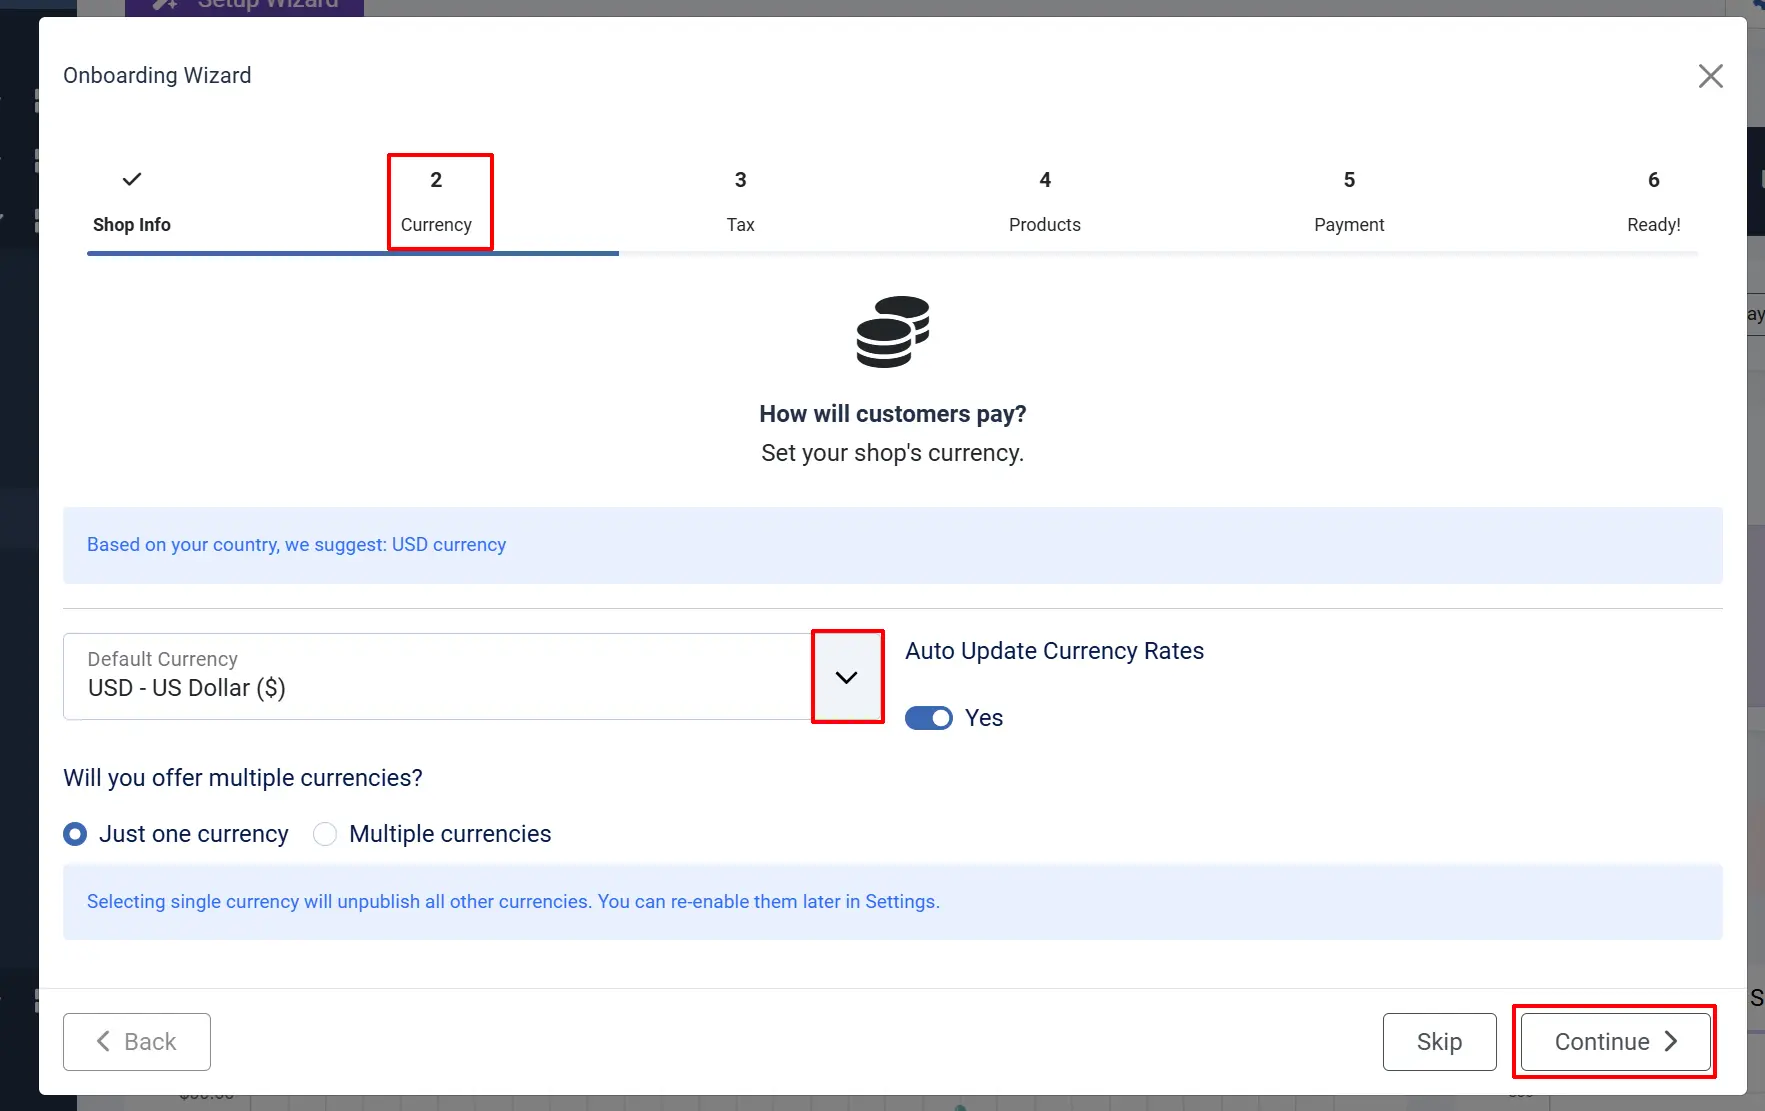This screenshot has height=1111, width=1765.
Task: Select Just one currency option
Action: coord(176,834)
